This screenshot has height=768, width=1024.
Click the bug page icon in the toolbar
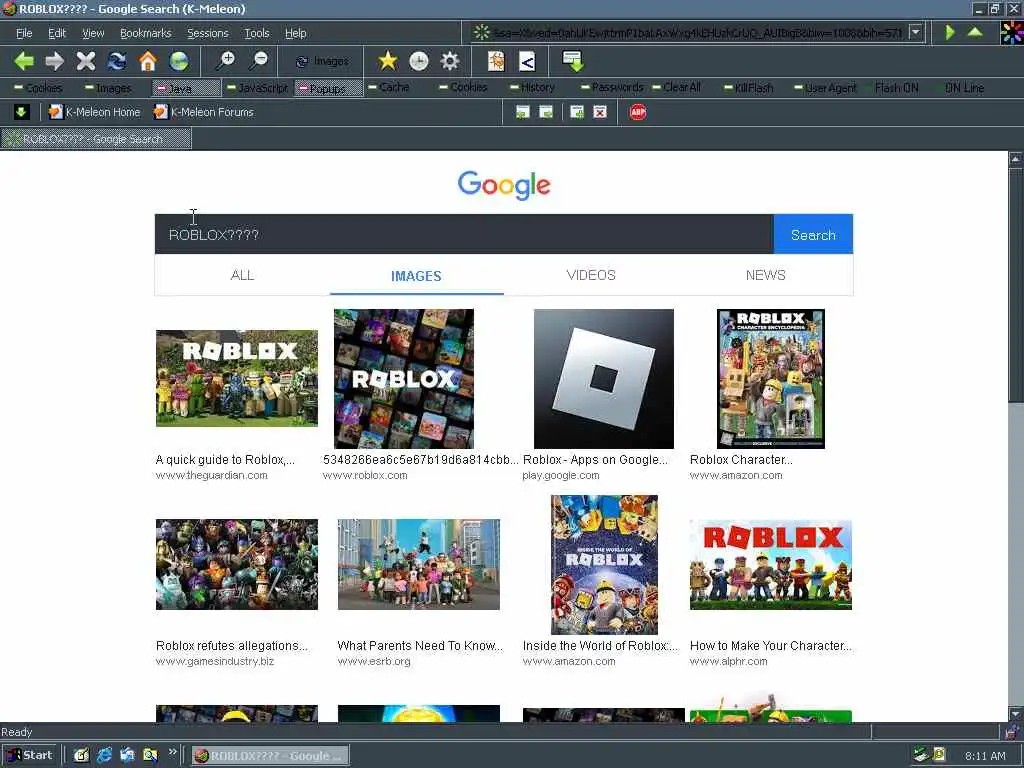point(496,61)
